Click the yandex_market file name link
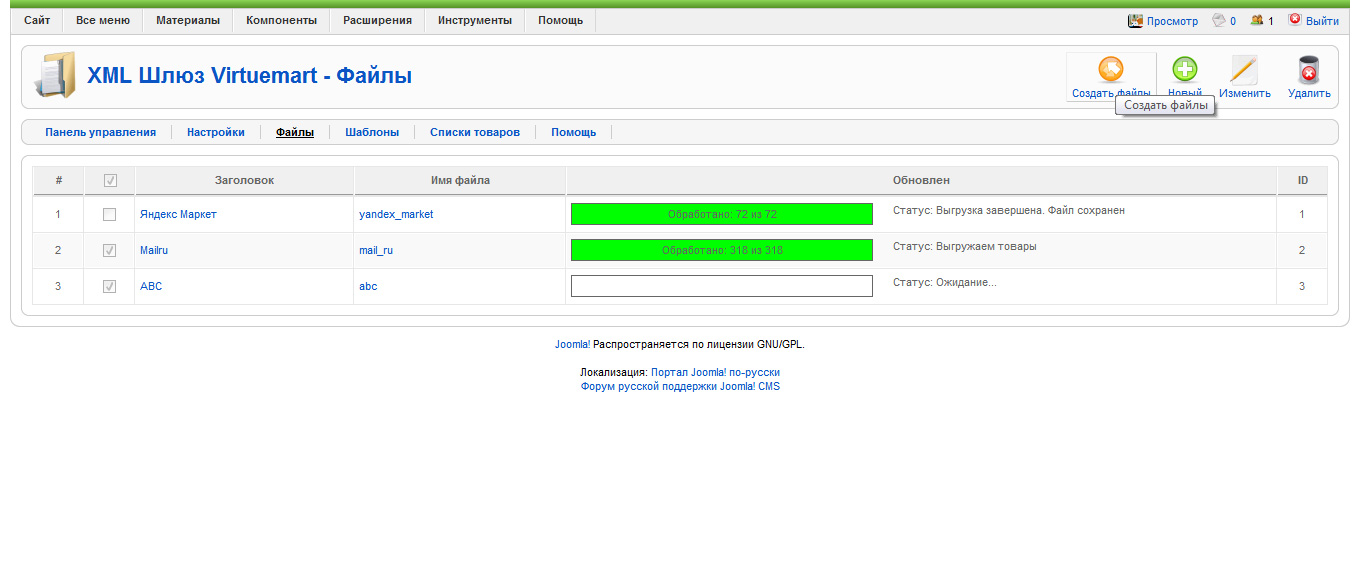 [x=396, y=214]
